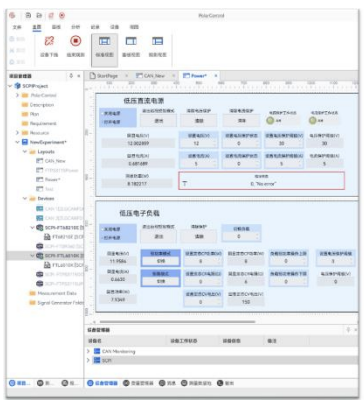Select 打开电源 in the 低压直流电源 panel

point(112,122)
